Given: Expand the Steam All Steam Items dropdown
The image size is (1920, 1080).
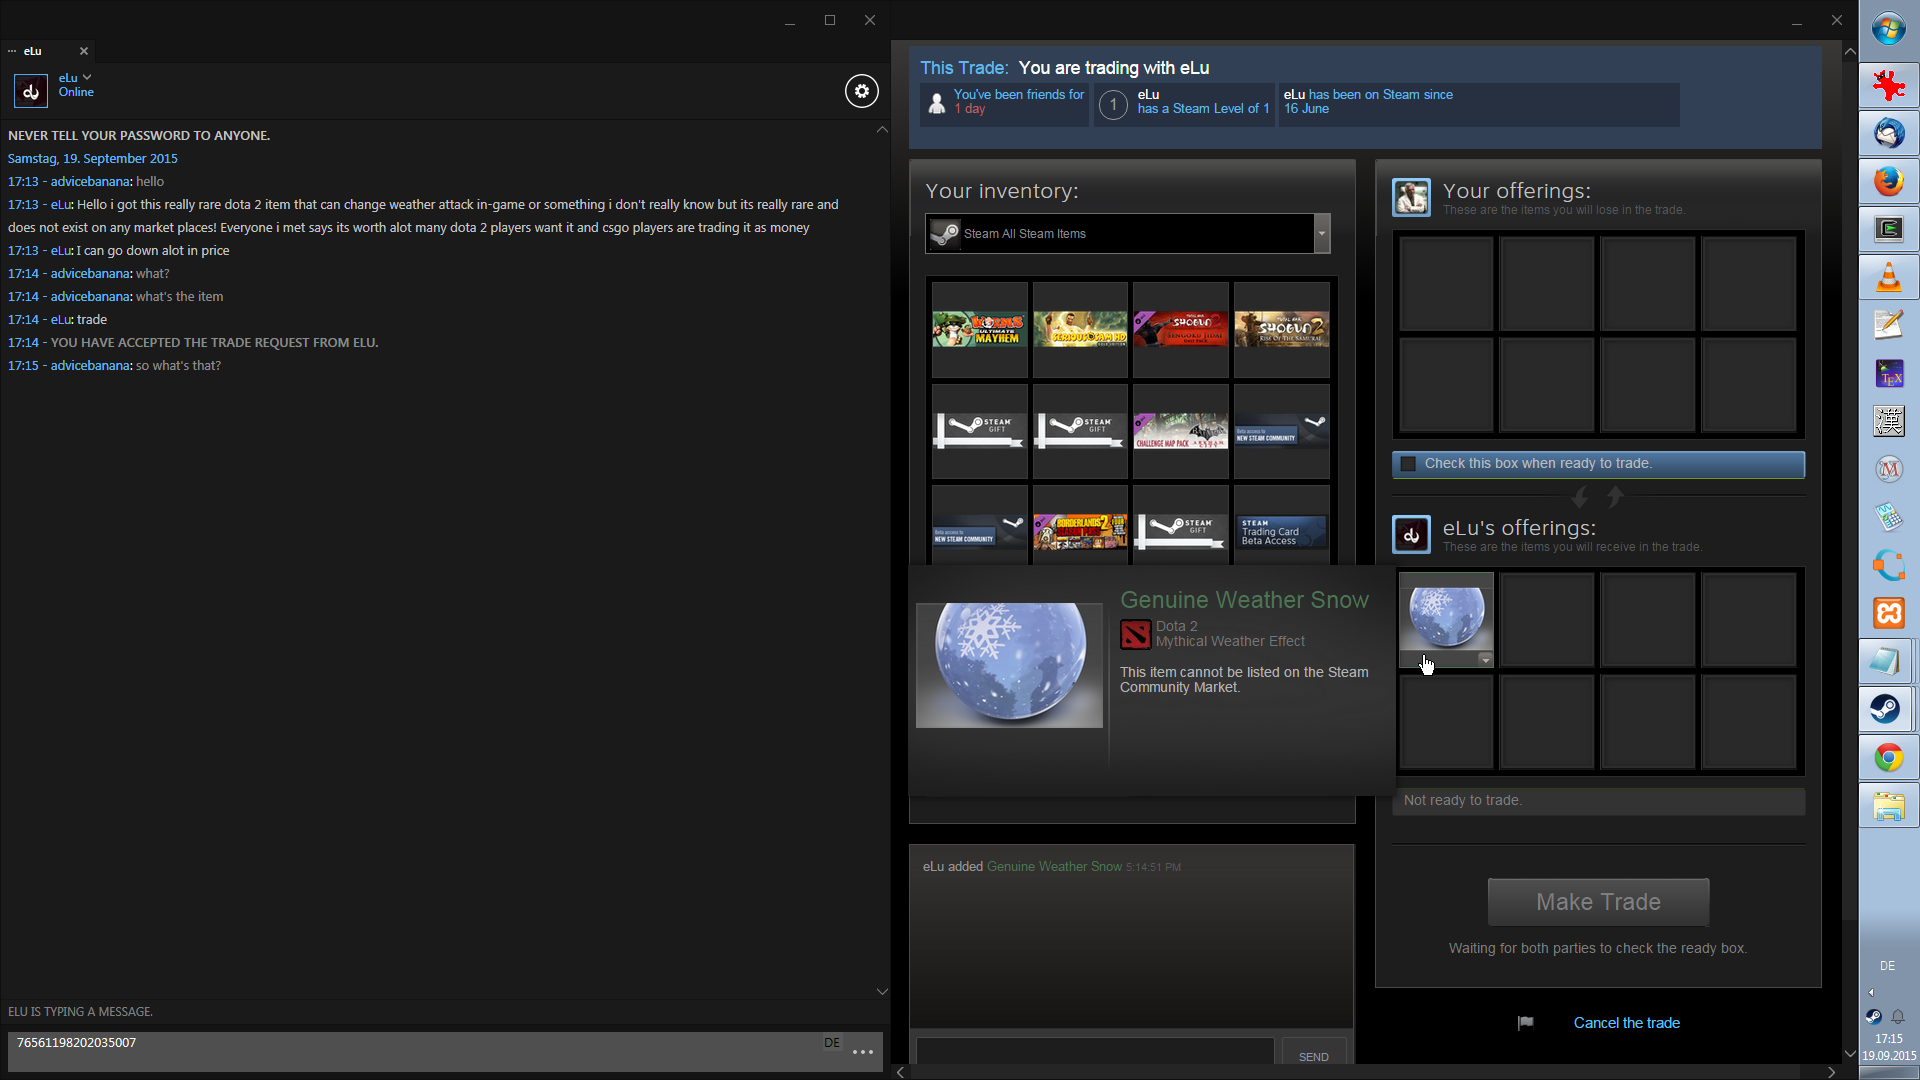Looking at the screenshot, I should tap(1321, 234).
